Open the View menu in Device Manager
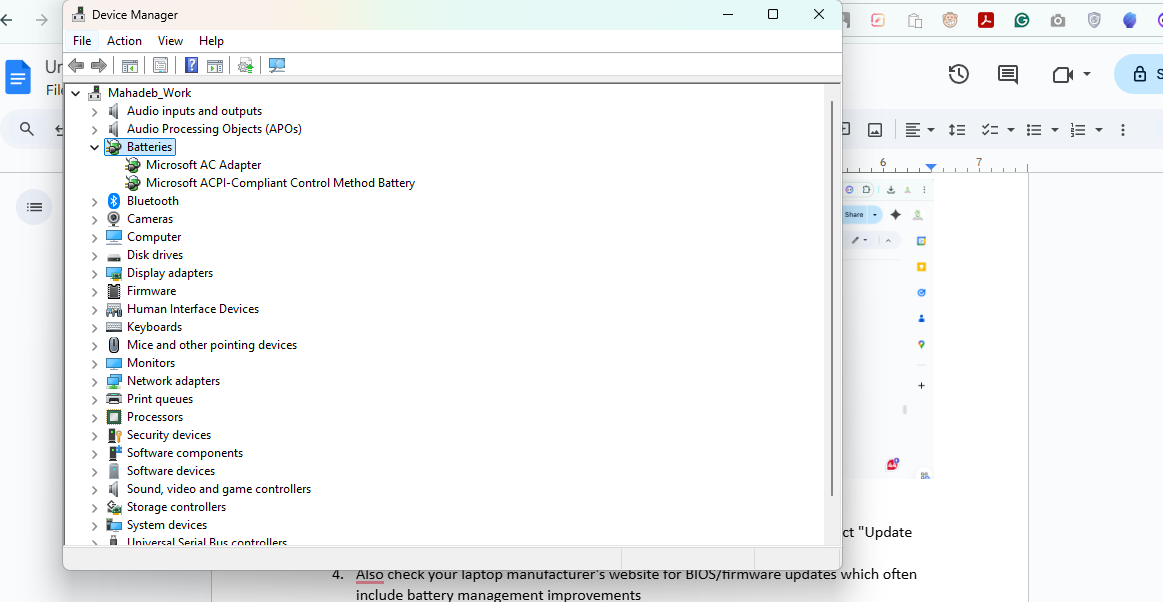Viewport: 1163px width, 602px height. 170,40
